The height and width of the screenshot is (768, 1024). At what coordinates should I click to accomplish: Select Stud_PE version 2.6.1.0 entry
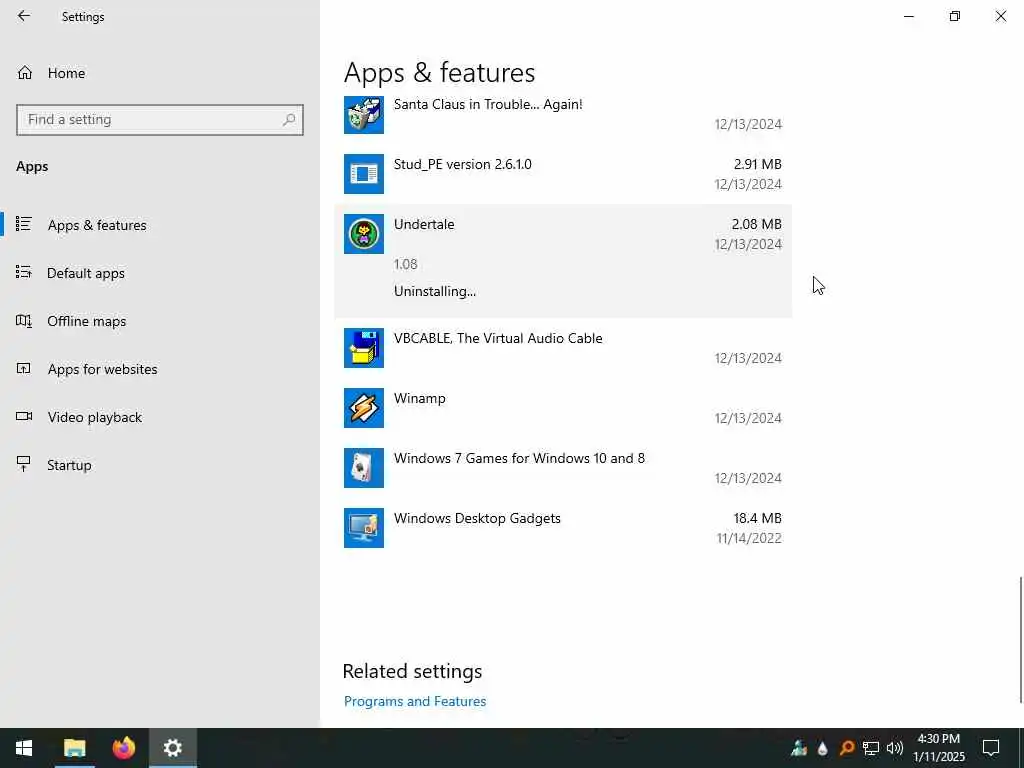click(563, 174)
